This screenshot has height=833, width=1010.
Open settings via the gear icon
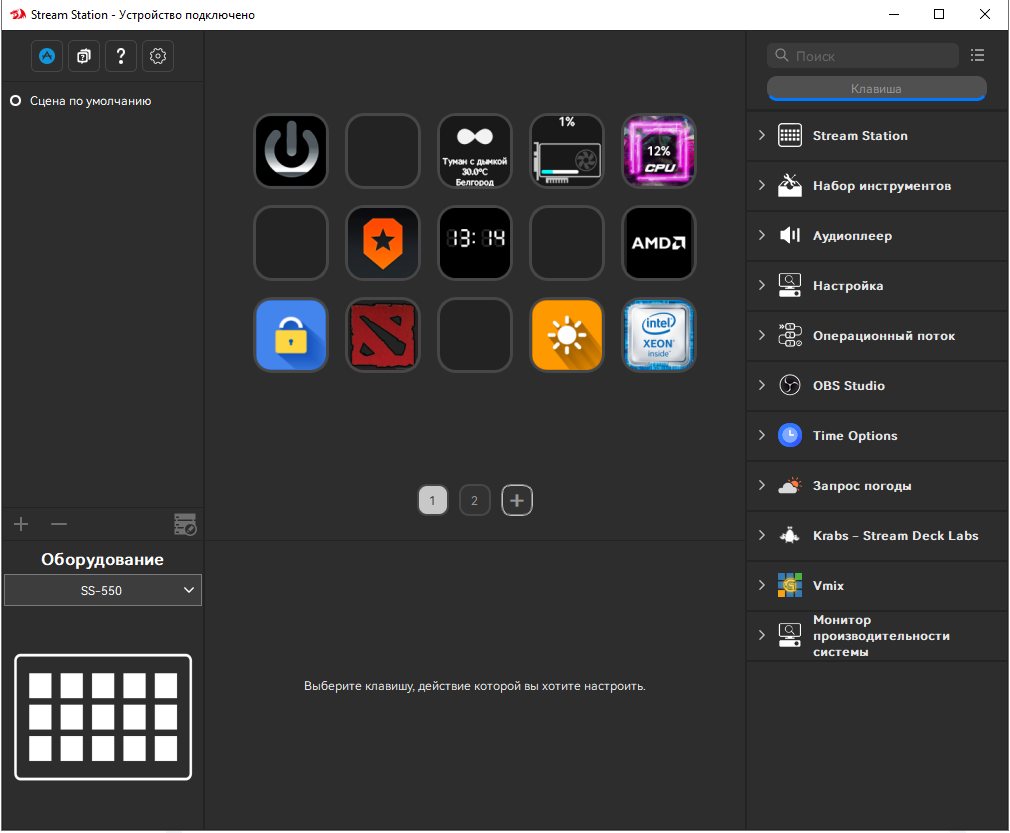pyautogui.click(x=158, y=56)
